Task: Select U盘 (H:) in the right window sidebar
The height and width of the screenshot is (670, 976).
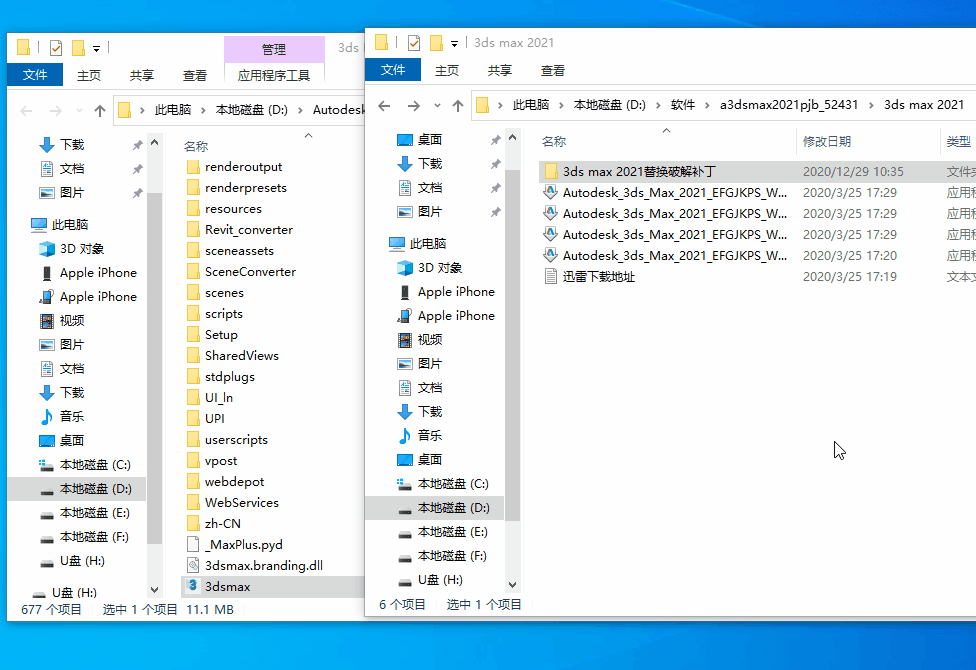Action: tap(439, 580)
